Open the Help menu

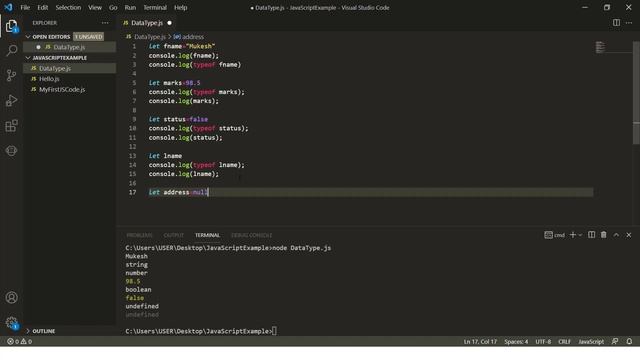180,7
